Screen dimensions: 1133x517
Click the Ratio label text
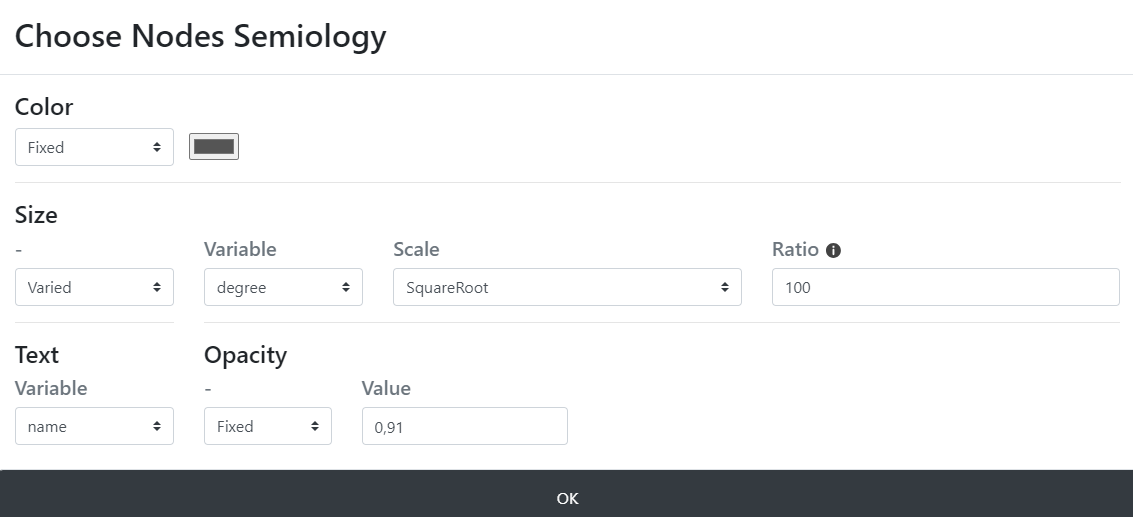[795, 249]
